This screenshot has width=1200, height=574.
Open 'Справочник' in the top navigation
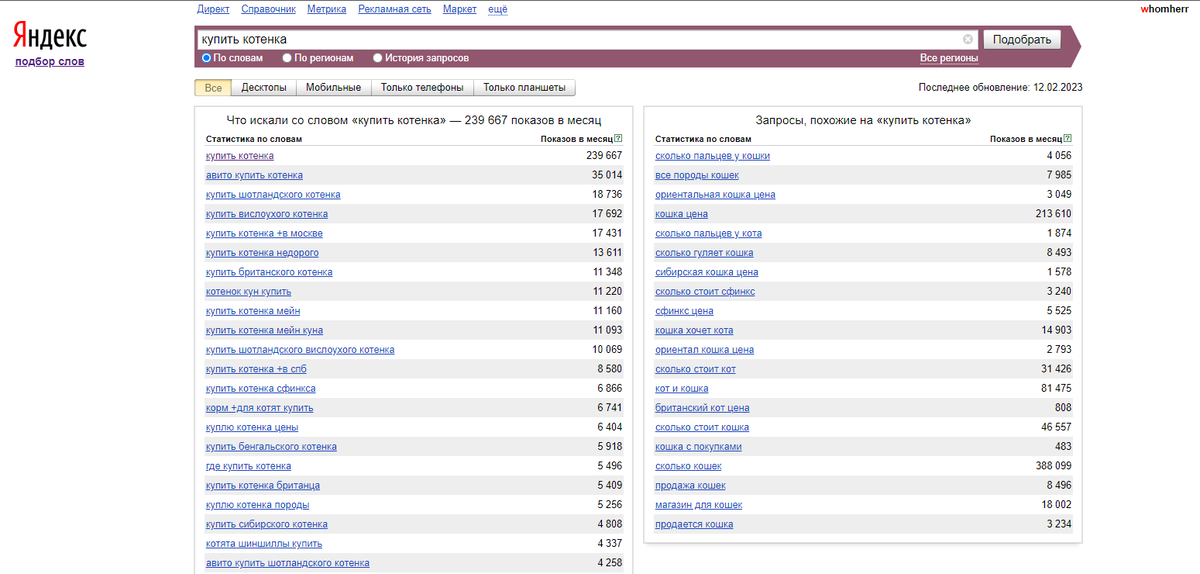(x=269, y=9)
